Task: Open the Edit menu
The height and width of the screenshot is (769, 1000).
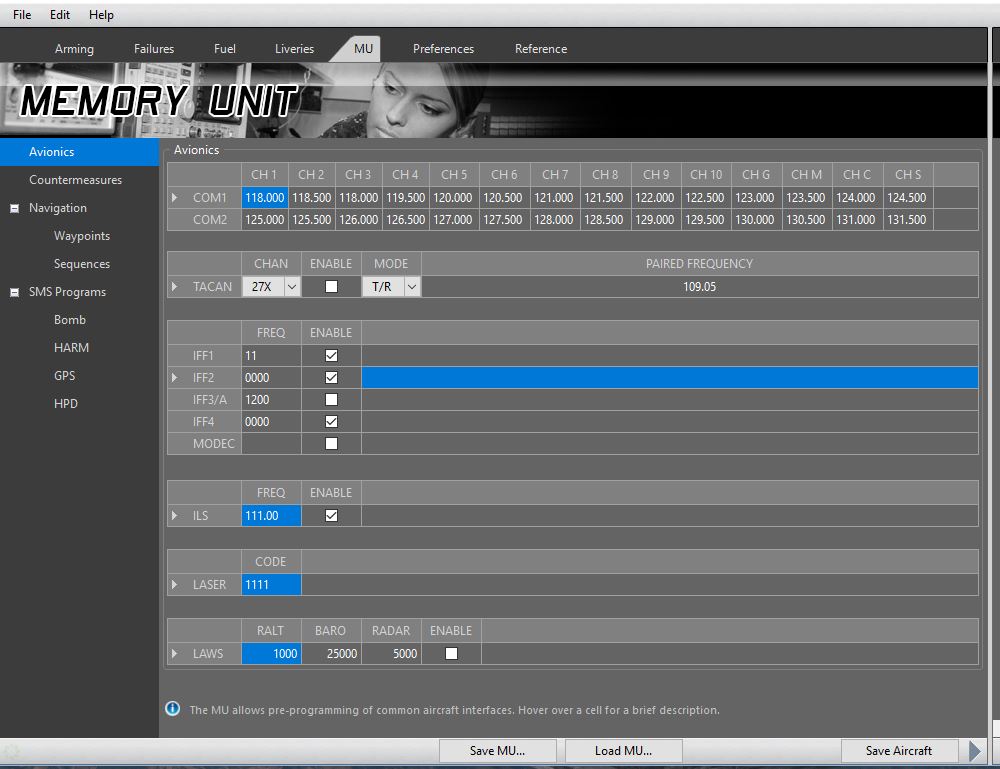Action: (x=60, y=15)
